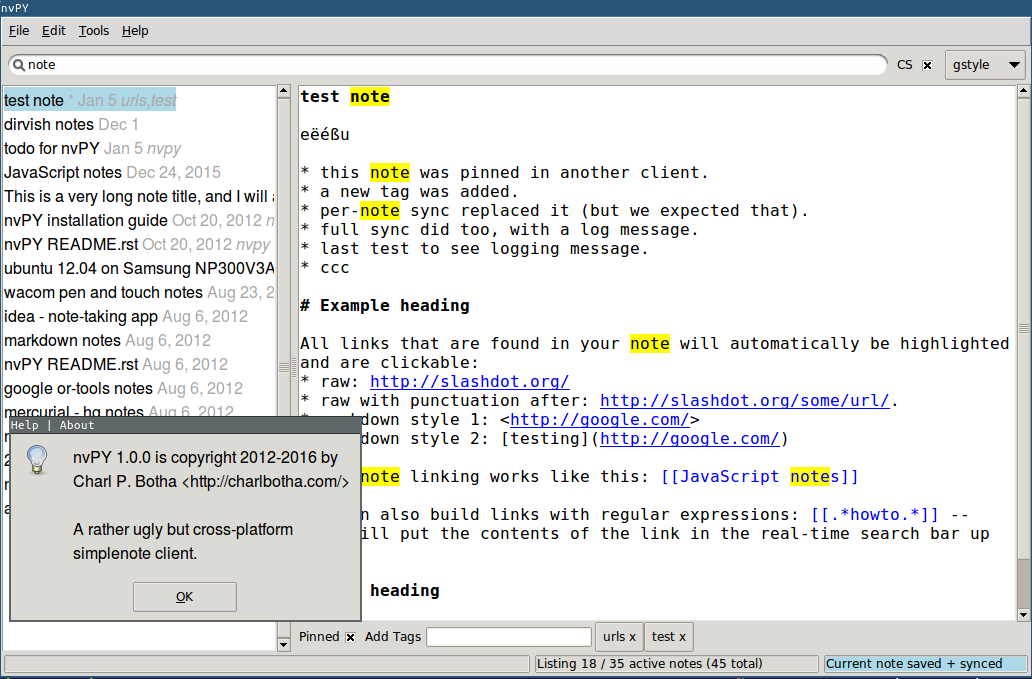Viewport: 1032px width, 679px height.
Task: Follow the [[JavaScript notes]] note link
Action: tap(760, 477)
